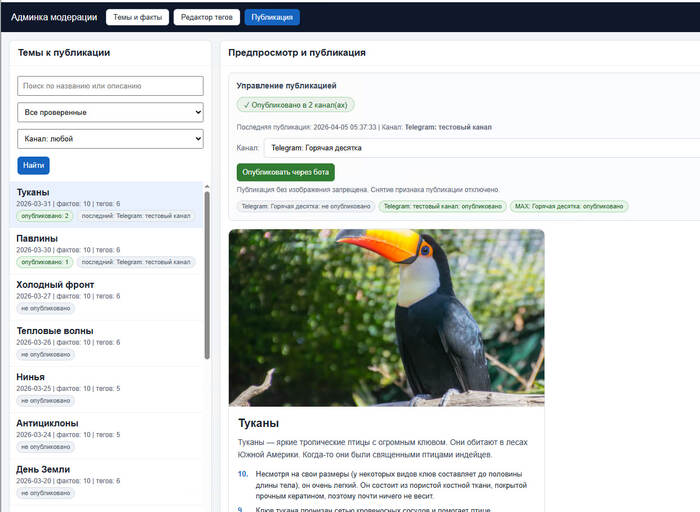Expand the Канал: любой dropdown

[110, 139]
